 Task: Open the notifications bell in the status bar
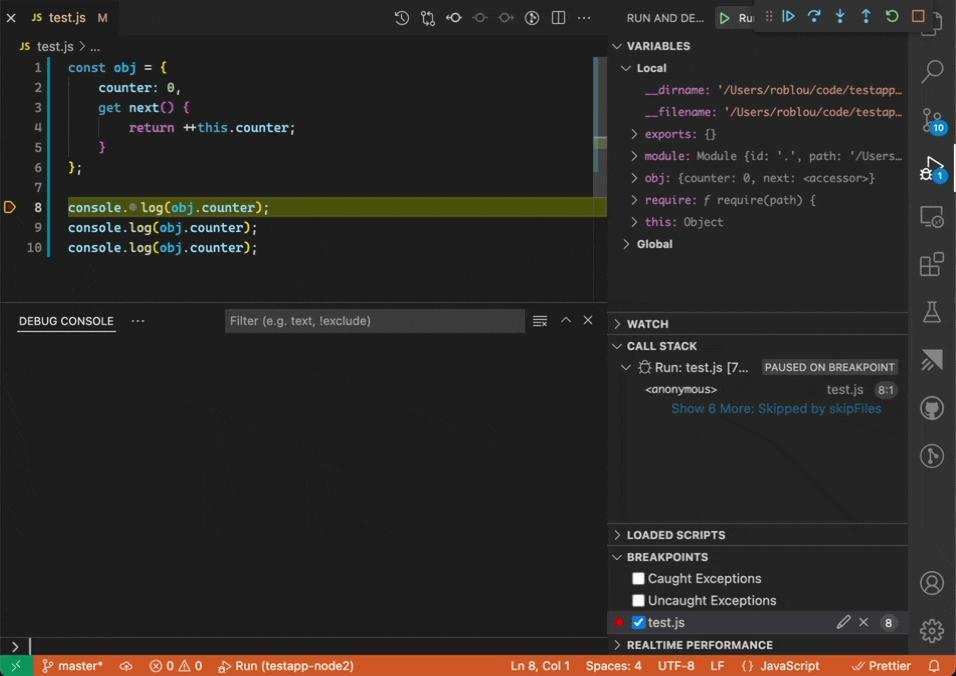pos(934,665)
